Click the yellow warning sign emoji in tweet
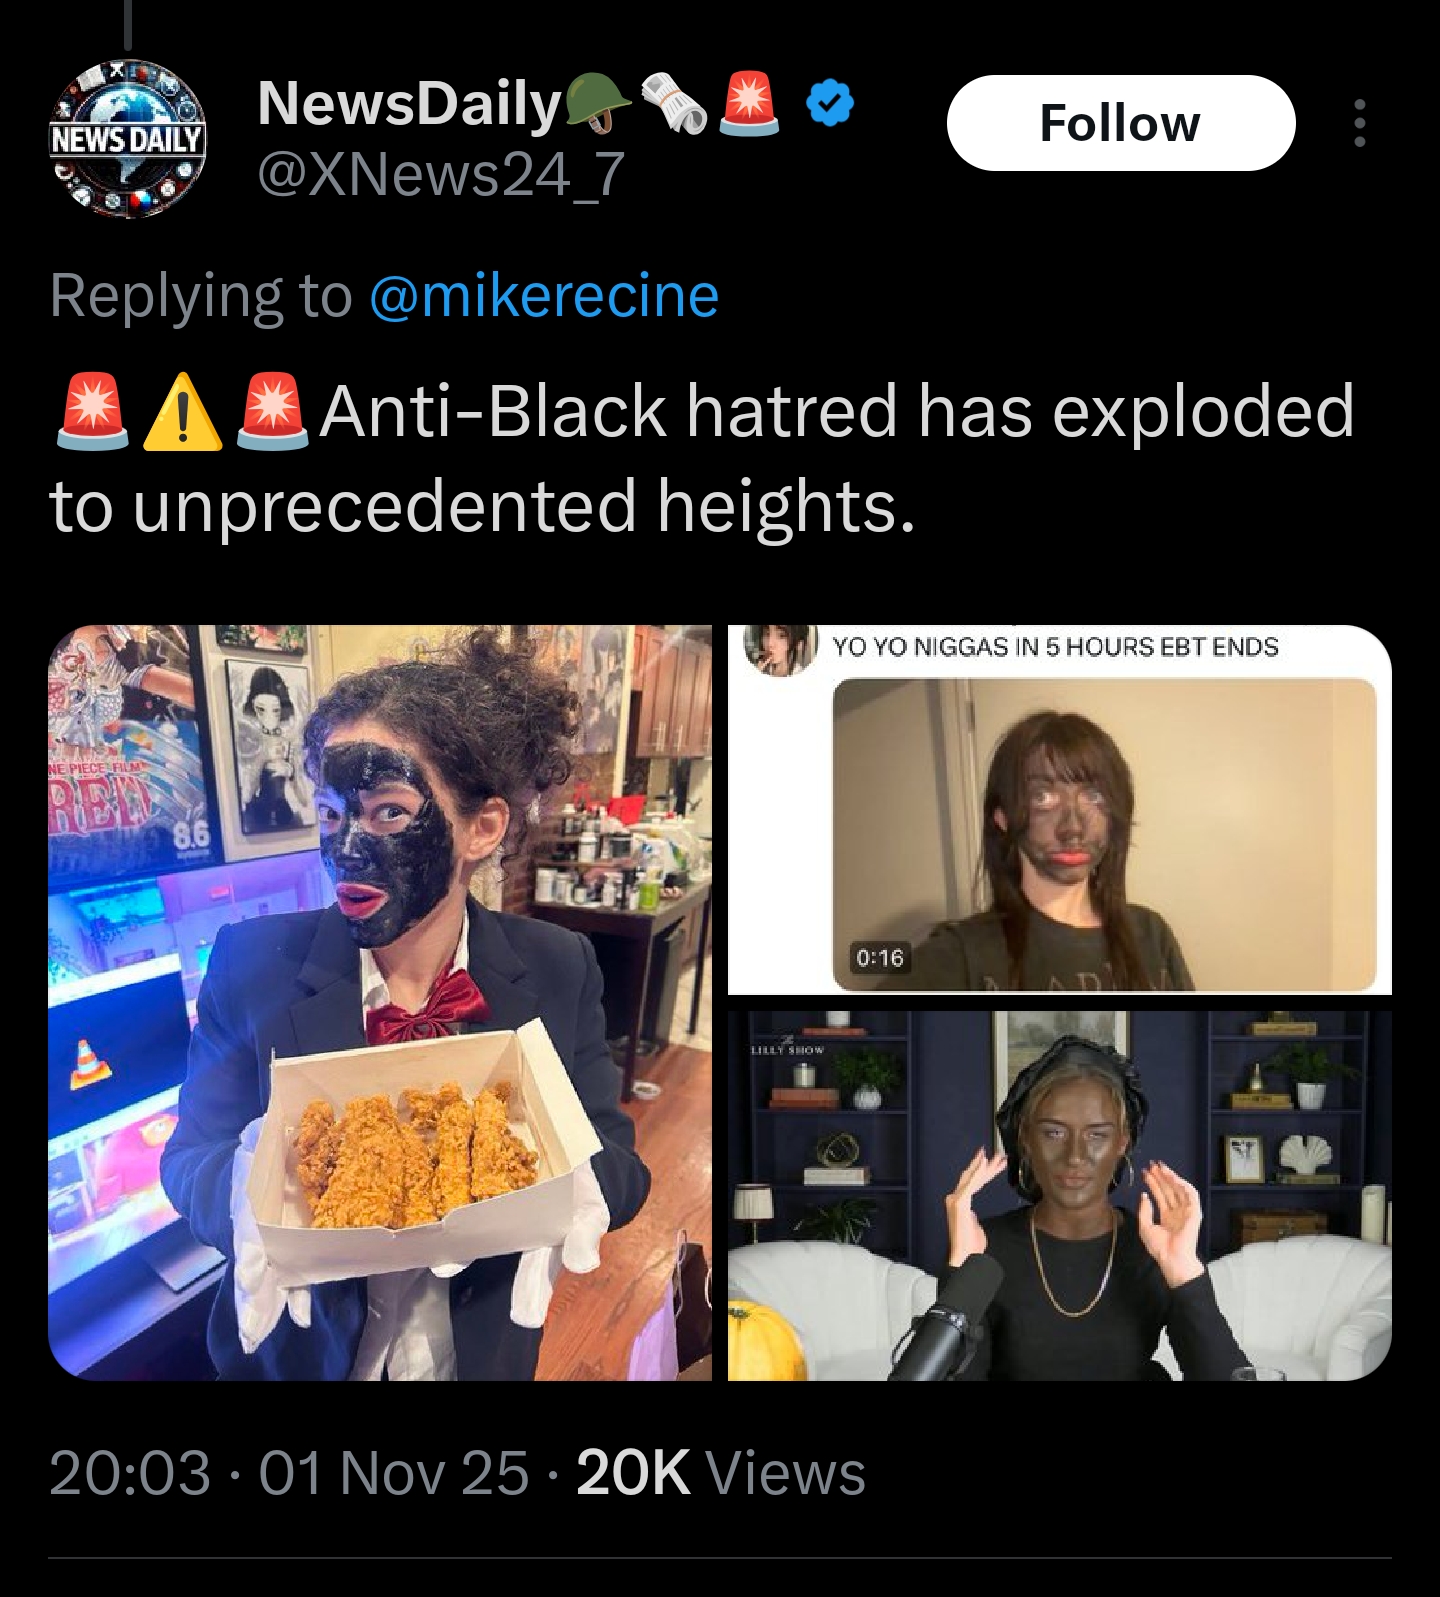 pos(182,412)
